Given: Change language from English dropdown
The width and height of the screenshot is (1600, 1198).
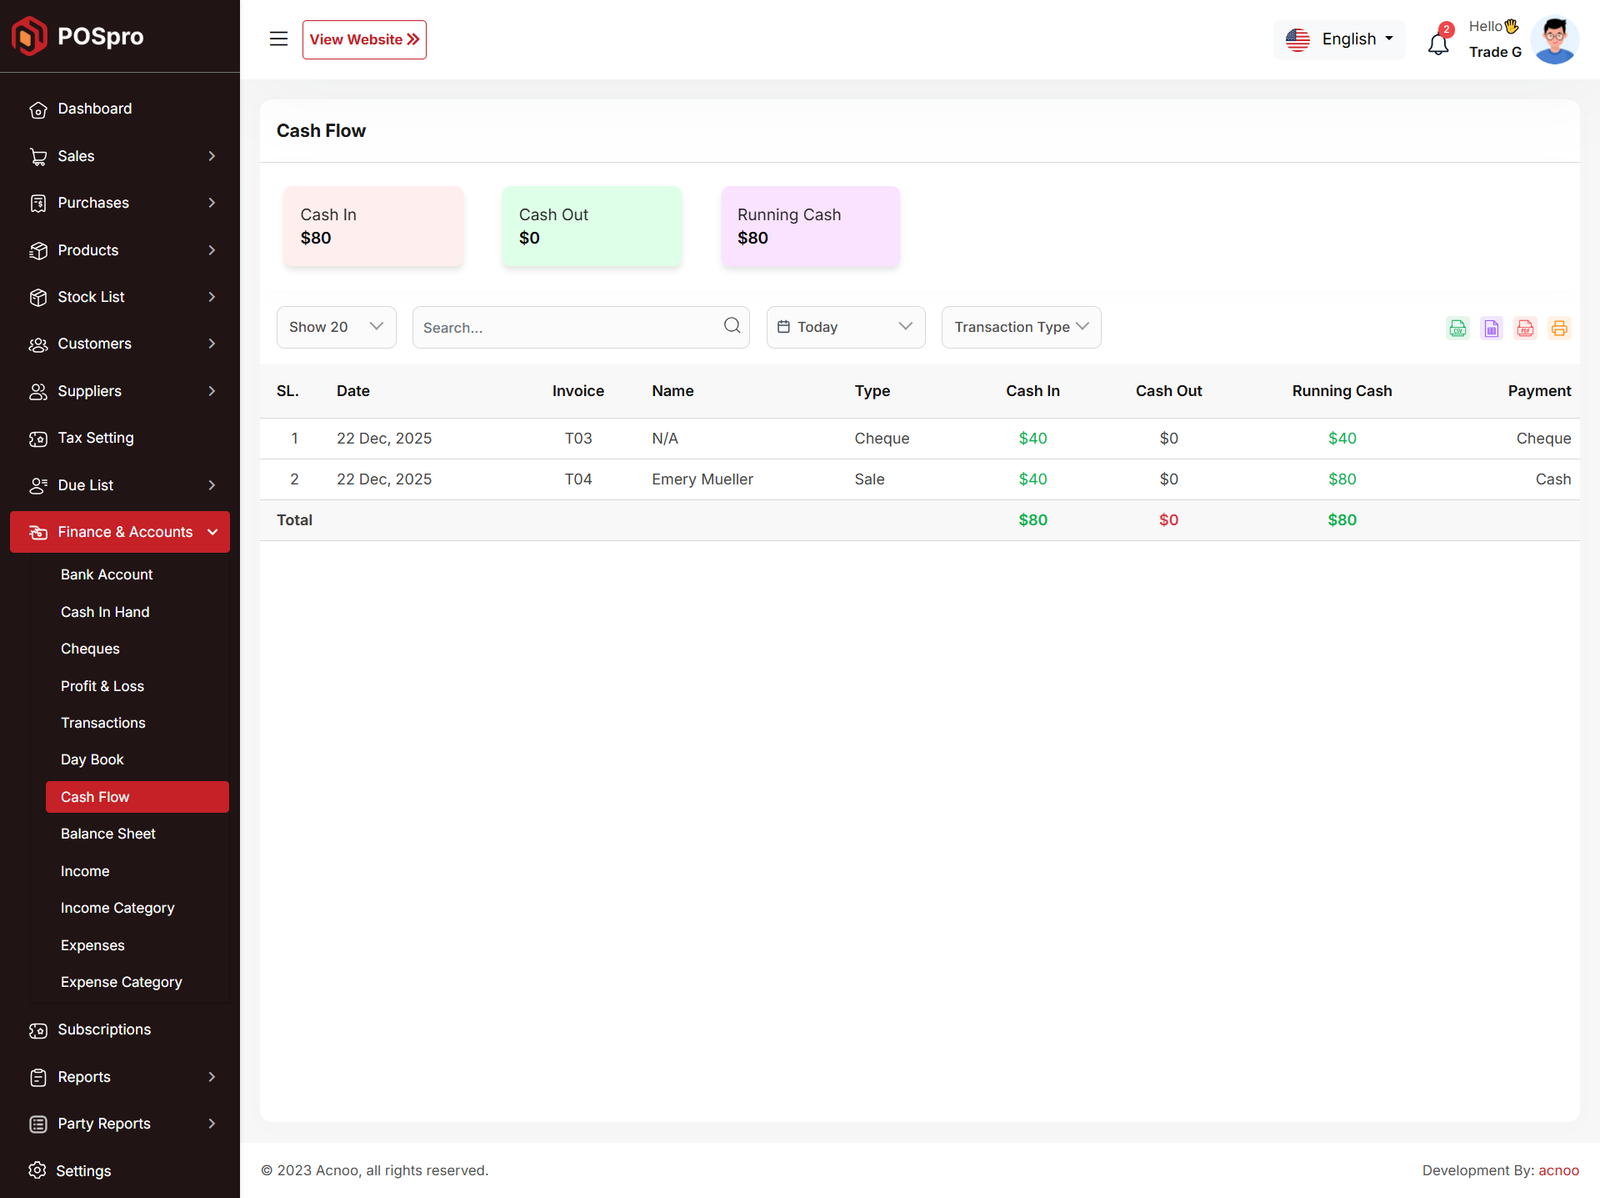Looking at the screenshot, I should click(x=1339, y=39).
